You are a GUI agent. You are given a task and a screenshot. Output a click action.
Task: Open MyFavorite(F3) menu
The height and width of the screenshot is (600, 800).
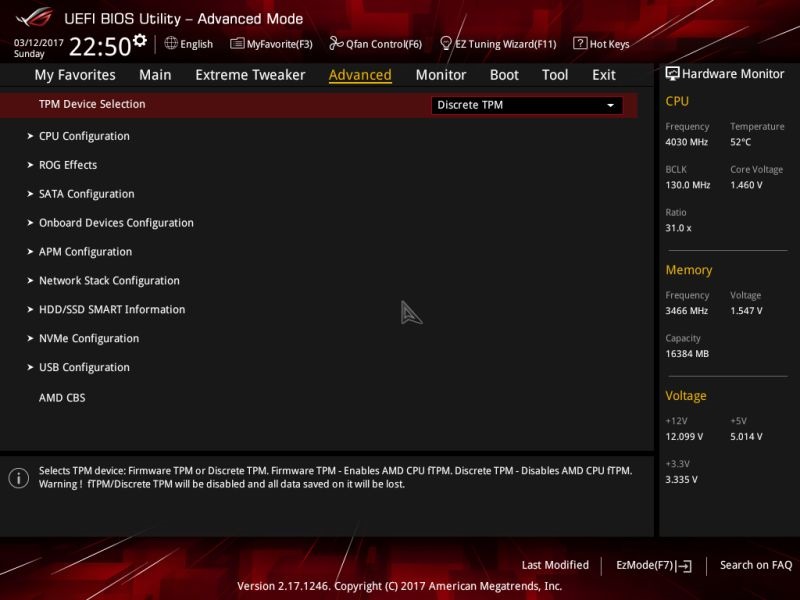[271, 44]
